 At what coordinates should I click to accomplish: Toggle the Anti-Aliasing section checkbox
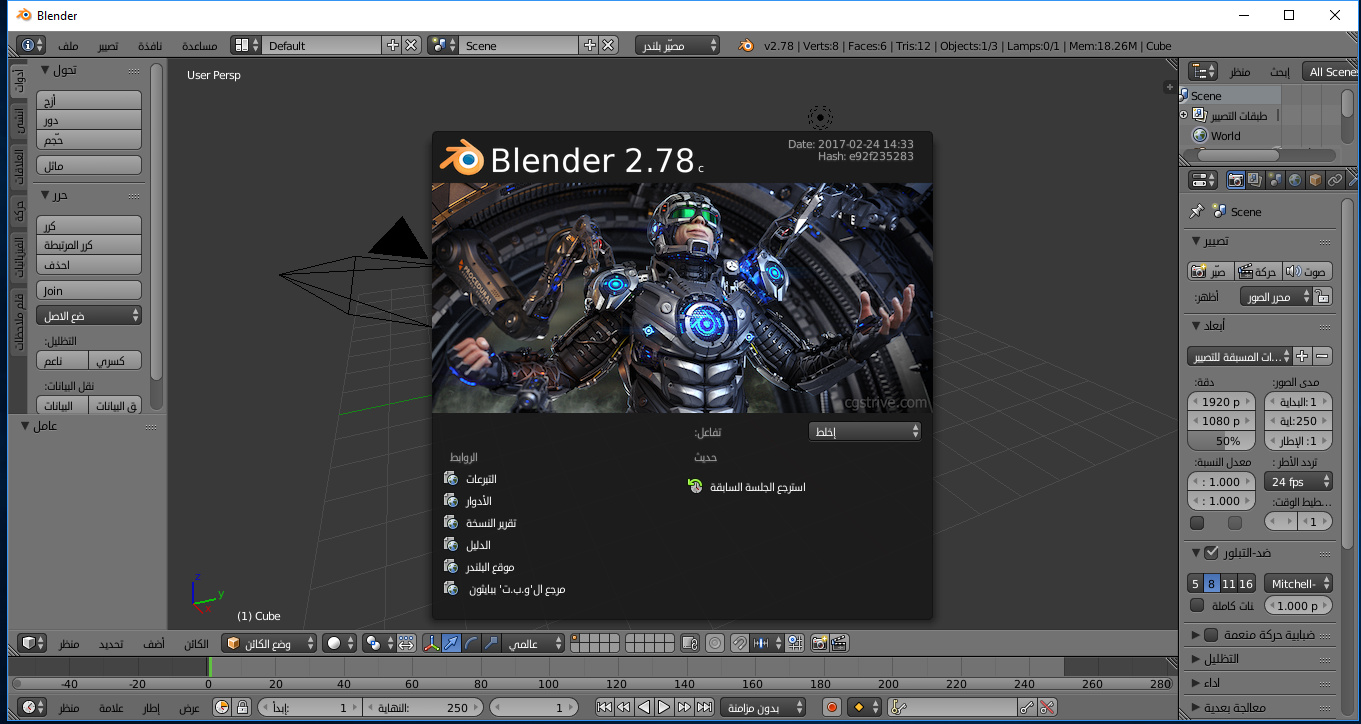coord(1211,553)
